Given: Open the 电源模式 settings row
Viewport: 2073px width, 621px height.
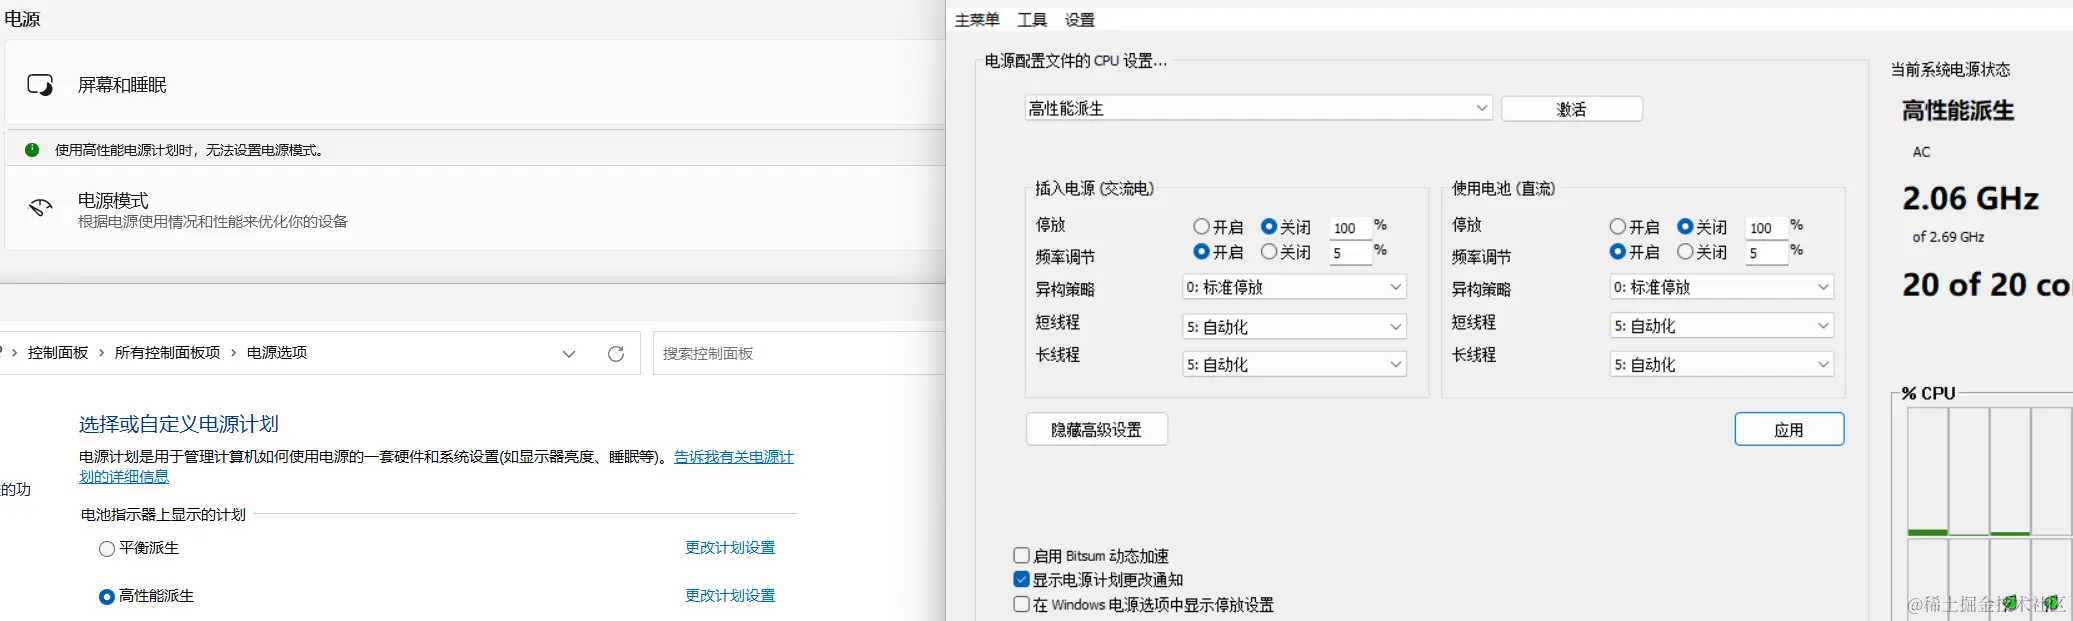Looking at the screenshot, I should point(475,209).
